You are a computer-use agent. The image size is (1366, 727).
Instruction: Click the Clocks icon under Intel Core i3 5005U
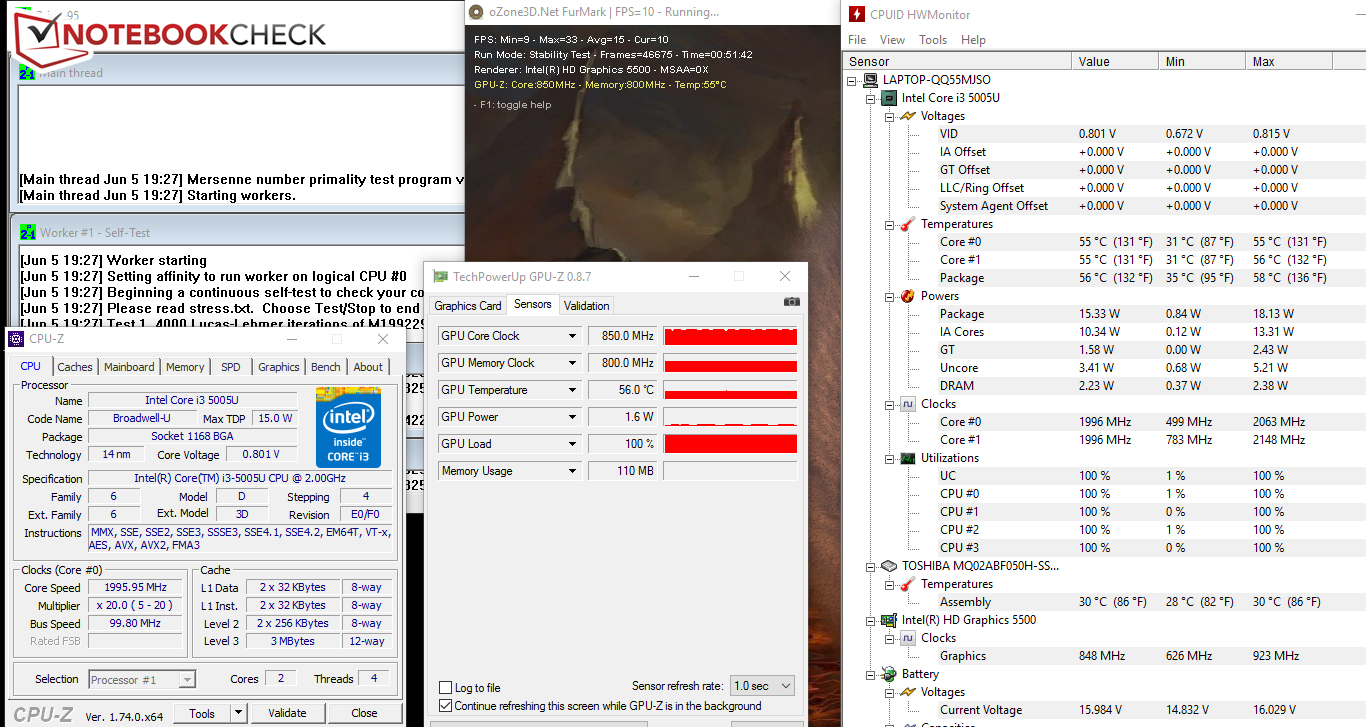[x=908, y=404]
